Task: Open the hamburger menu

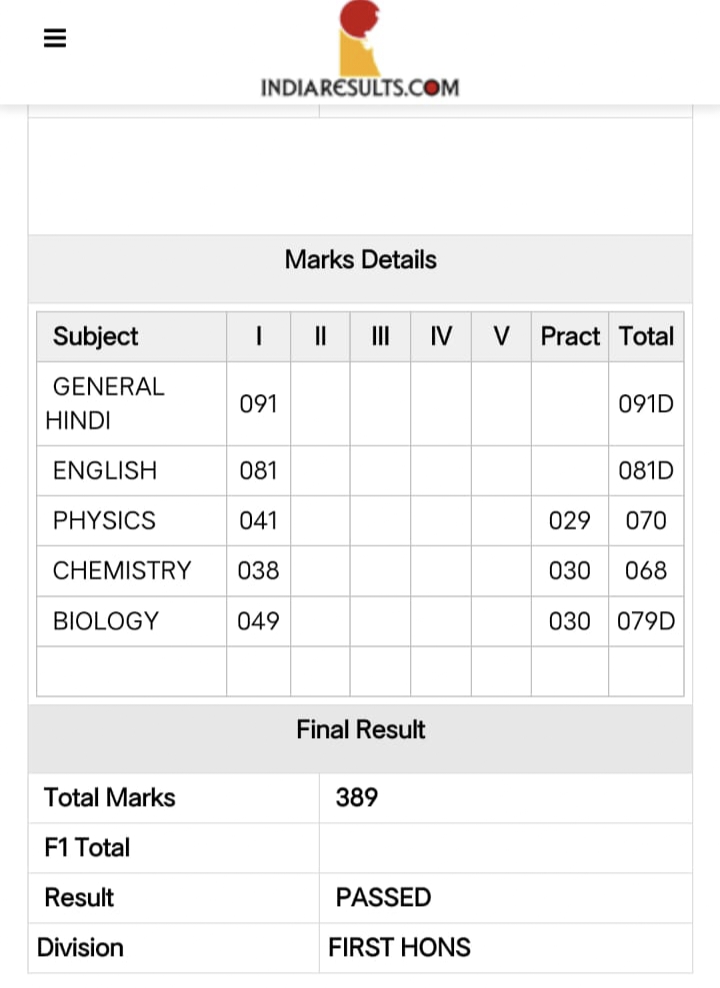Action: point(55,38)
